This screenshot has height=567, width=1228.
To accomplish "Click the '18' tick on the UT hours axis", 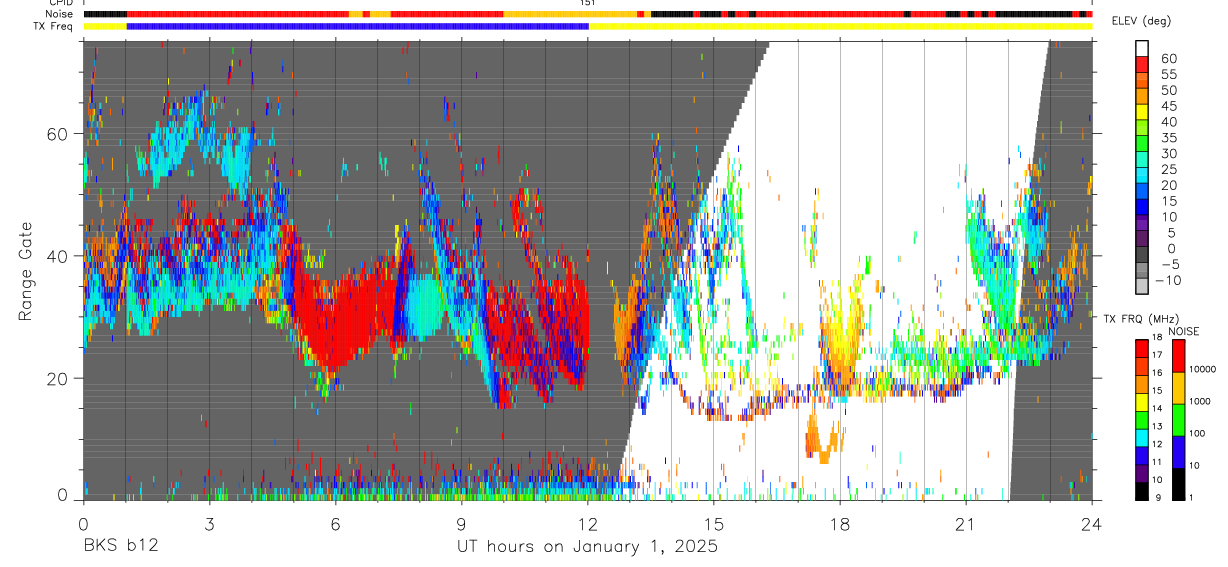I will click(x=839, y=523).
